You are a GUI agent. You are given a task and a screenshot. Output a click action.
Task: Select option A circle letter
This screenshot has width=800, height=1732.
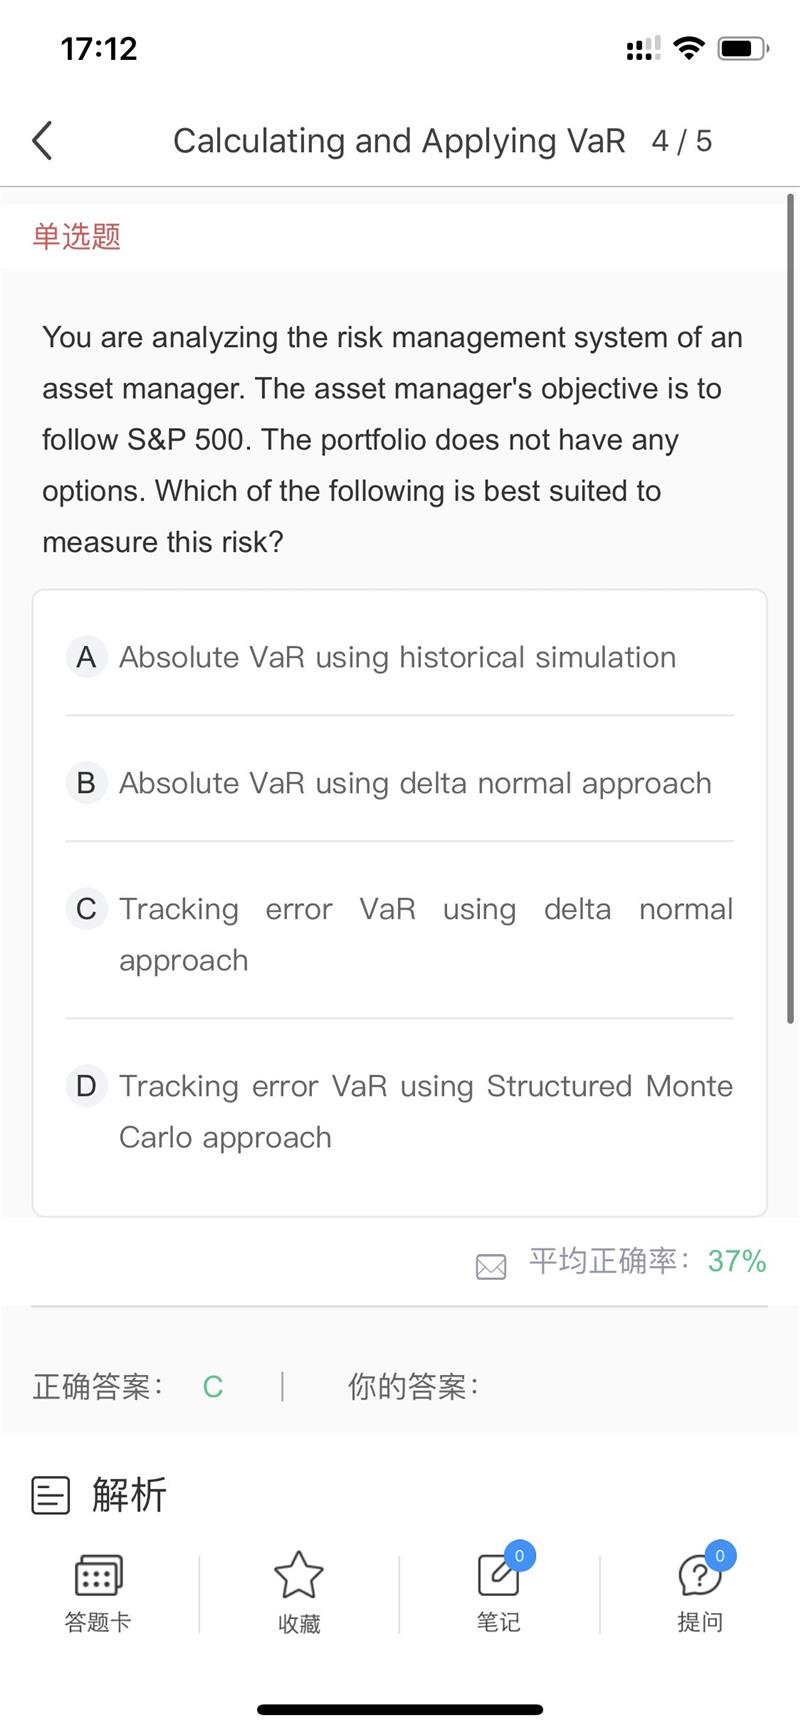86,657
